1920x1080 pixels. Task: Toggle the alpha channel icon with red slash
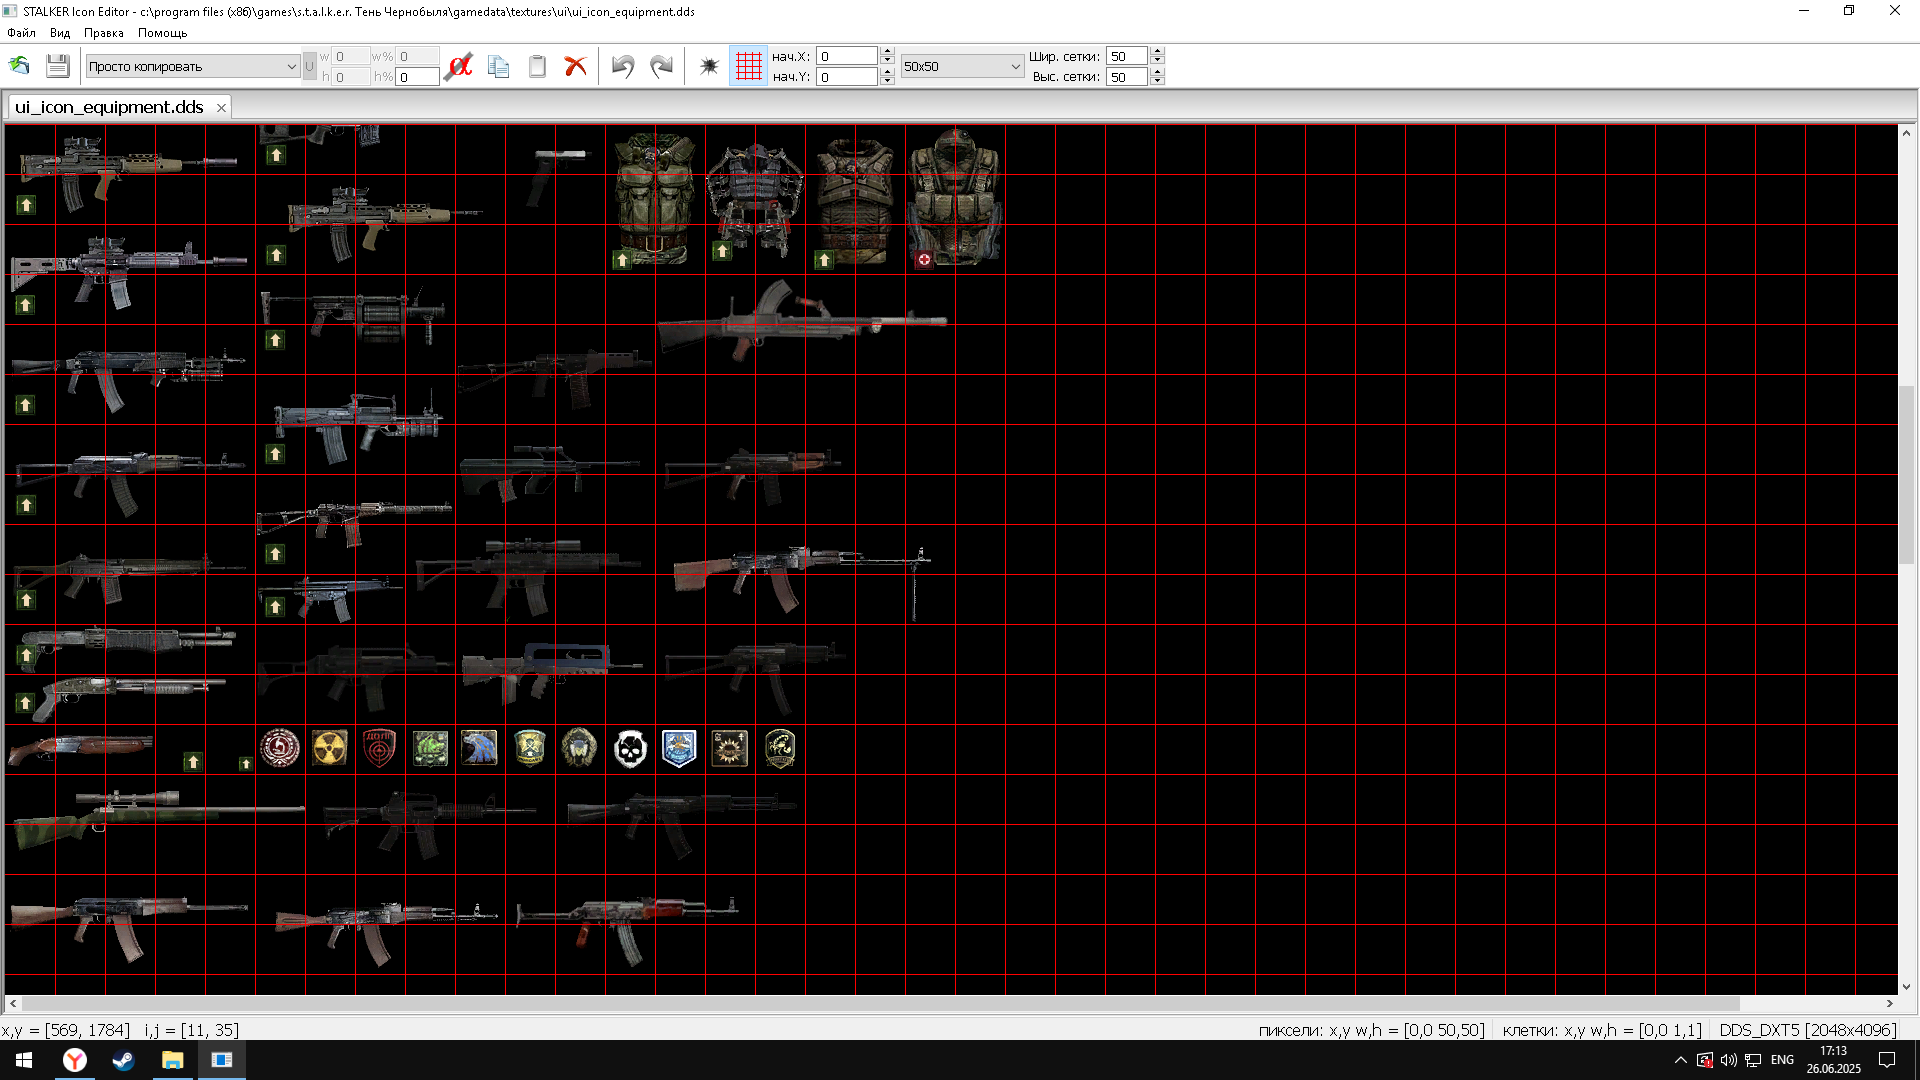(x=459, y=66)
